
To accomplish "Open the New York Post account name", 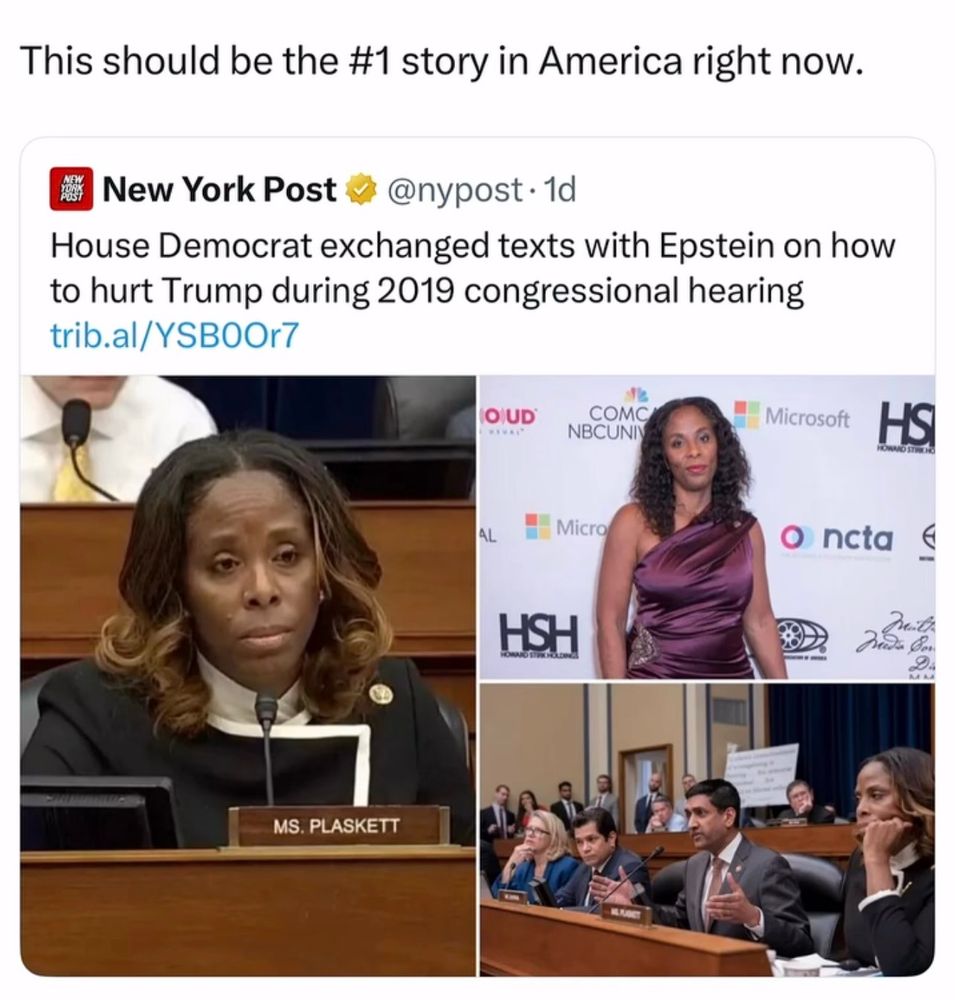I will tap(219, 189).
